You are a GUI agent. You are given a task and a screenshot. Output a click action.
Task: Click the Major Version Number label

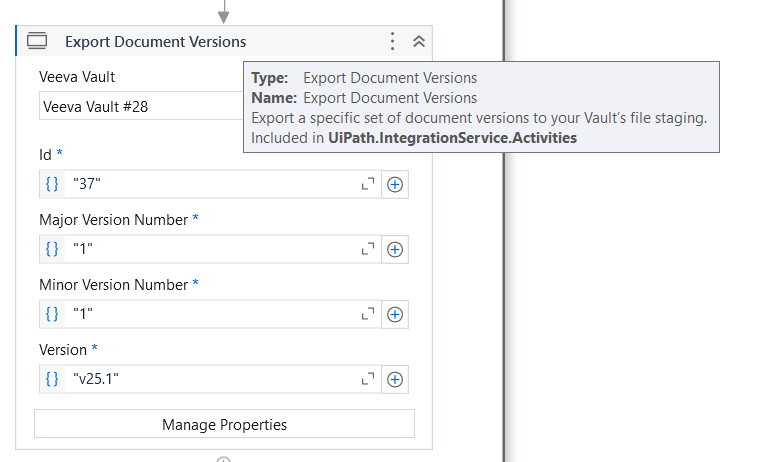coord(113,220)
